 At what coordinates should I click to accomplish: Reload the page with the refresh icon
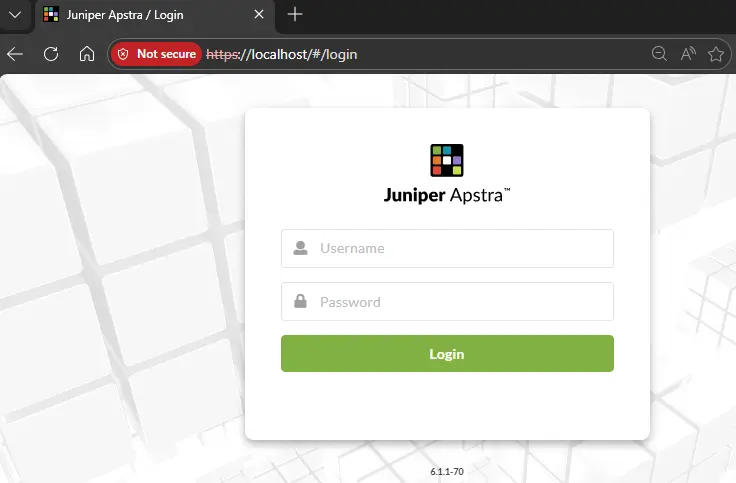point(51,54)
